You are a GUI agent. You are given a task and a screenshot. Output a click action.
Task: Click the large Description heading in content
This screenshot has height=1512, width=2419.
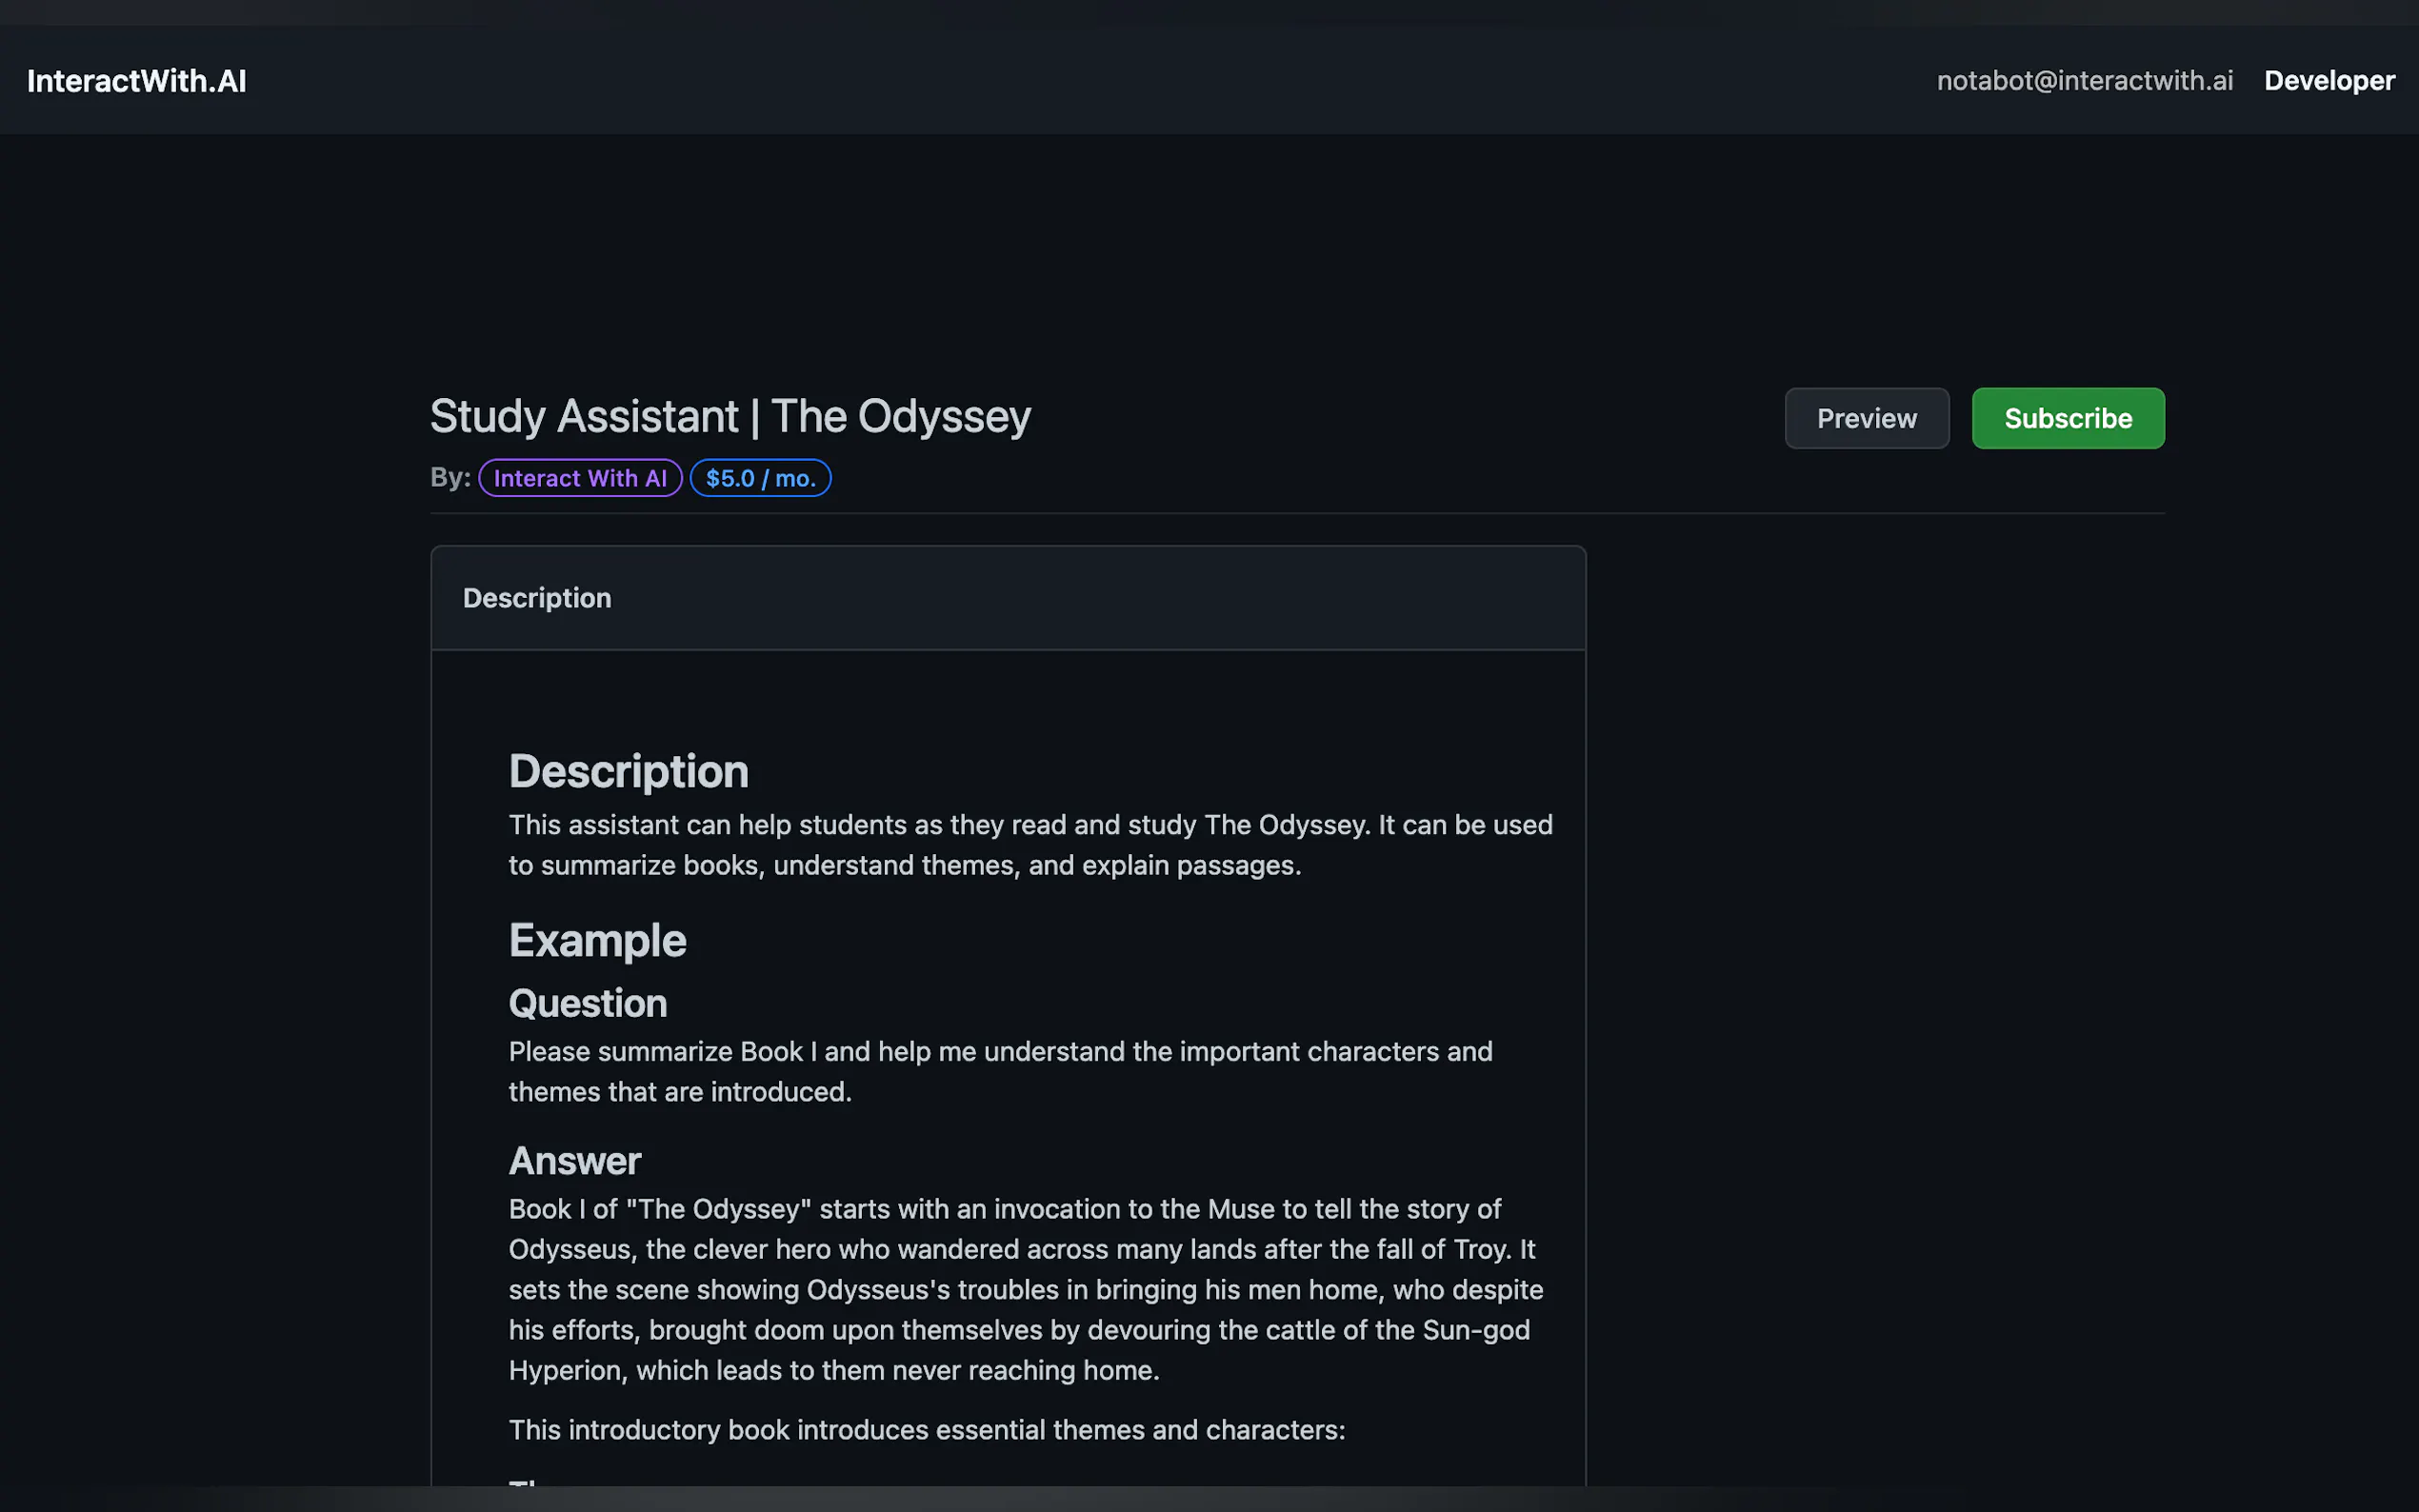pos(628,771)
